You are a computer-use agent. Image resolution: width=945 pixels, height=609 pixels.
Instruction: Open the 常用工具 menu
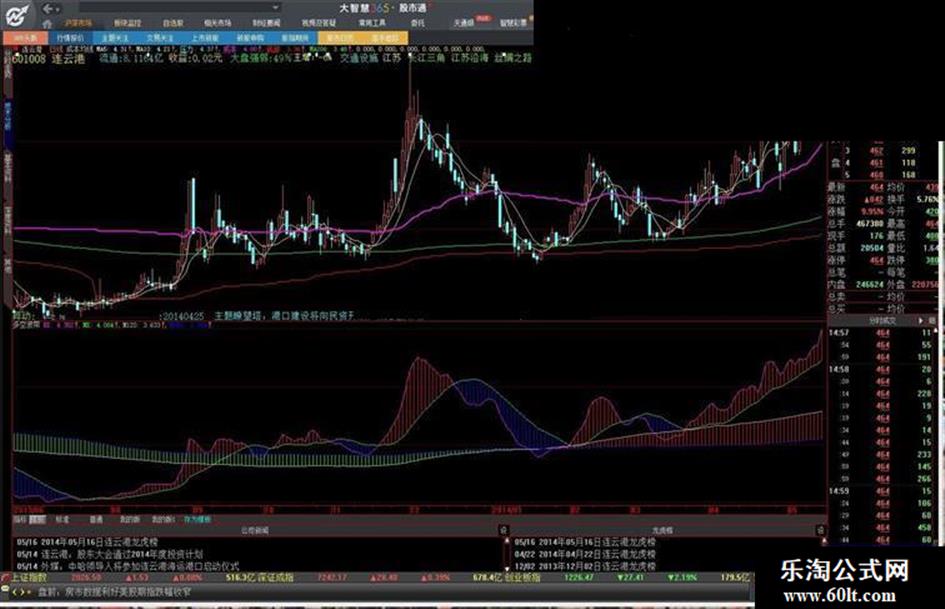pos(372,23)
